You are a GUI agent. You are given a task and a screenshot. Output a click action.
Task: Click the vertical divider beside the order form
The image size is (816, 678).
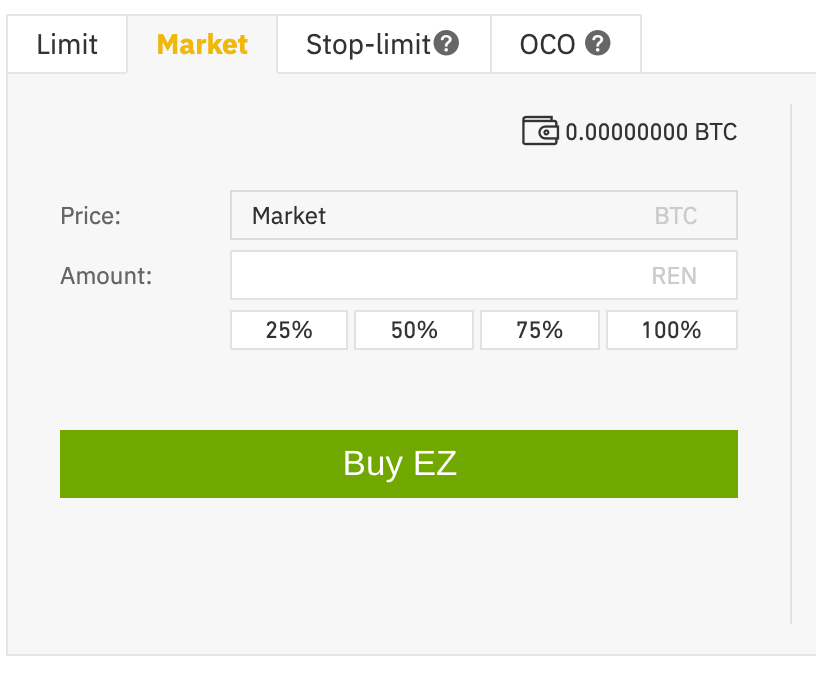pos(791,364)
